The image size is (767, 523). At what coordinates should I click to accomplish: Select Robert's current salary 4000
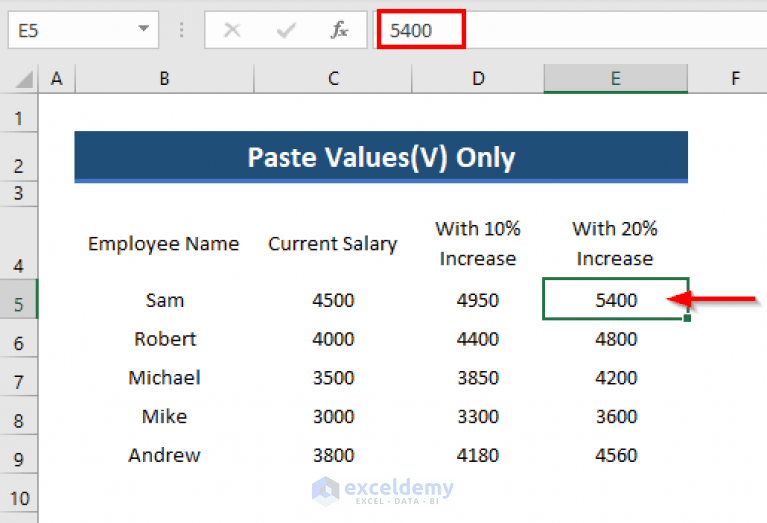point(333,338)
